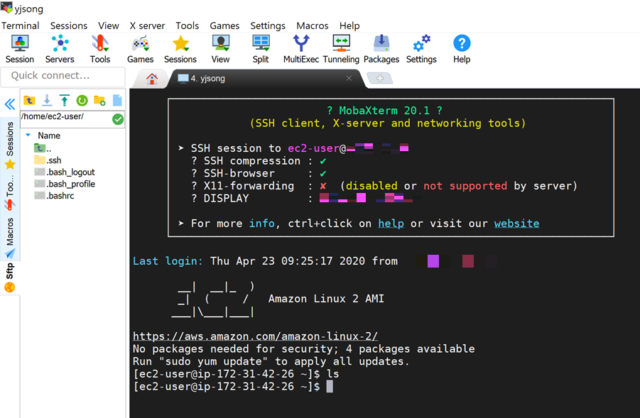Select the .bash_profile file
This screenshot has height=418, width=640.
[64, 184]
